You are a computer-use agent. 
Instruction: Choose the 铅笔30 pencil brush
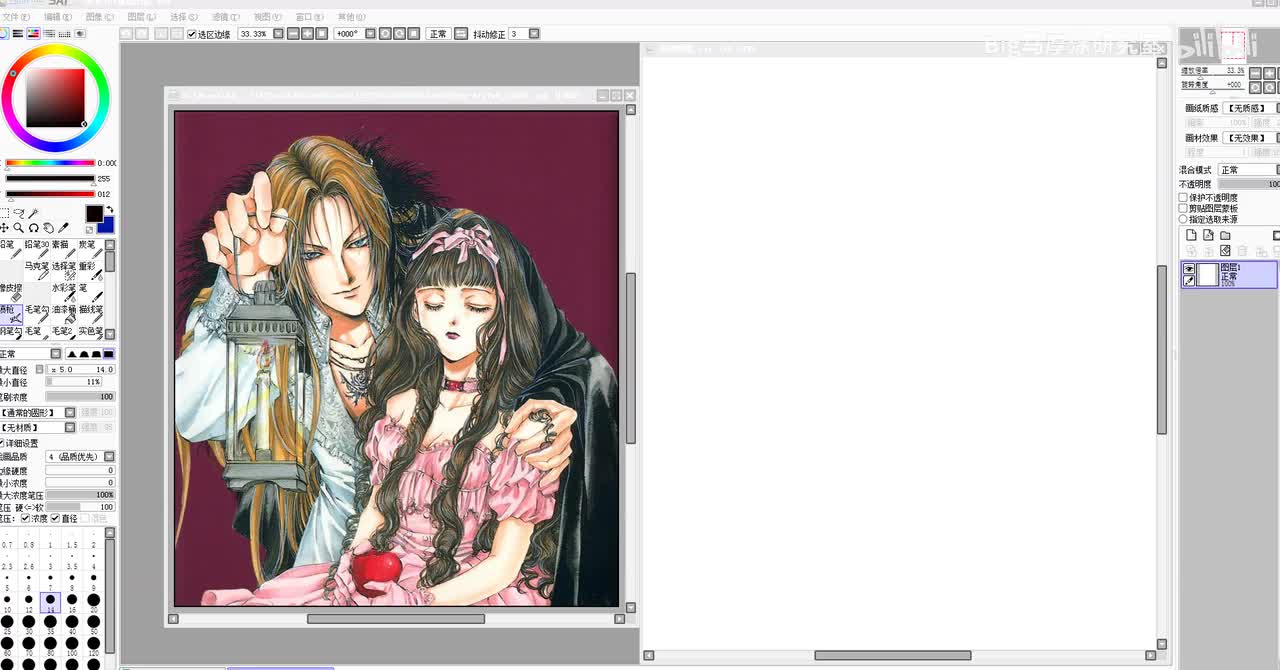pos(37,249)
